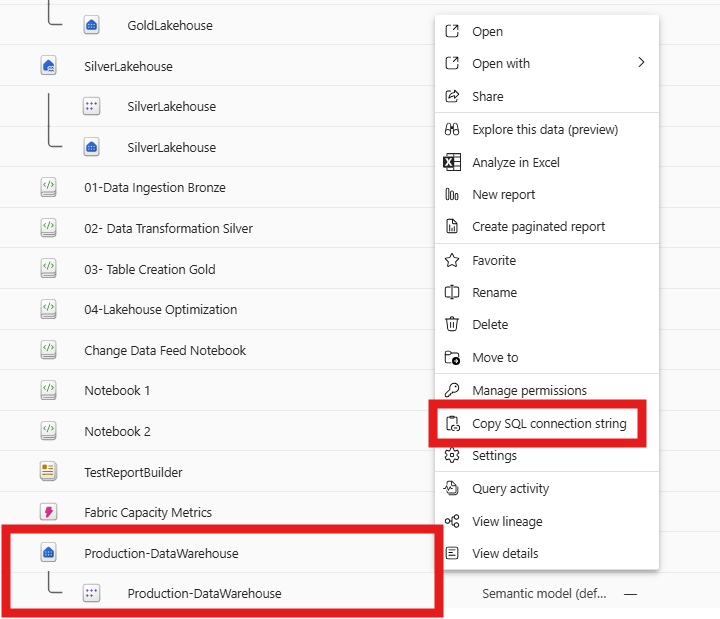Expand the Open with submenu arrow
This screenshot has height=619, width=720.
point(641,63)
